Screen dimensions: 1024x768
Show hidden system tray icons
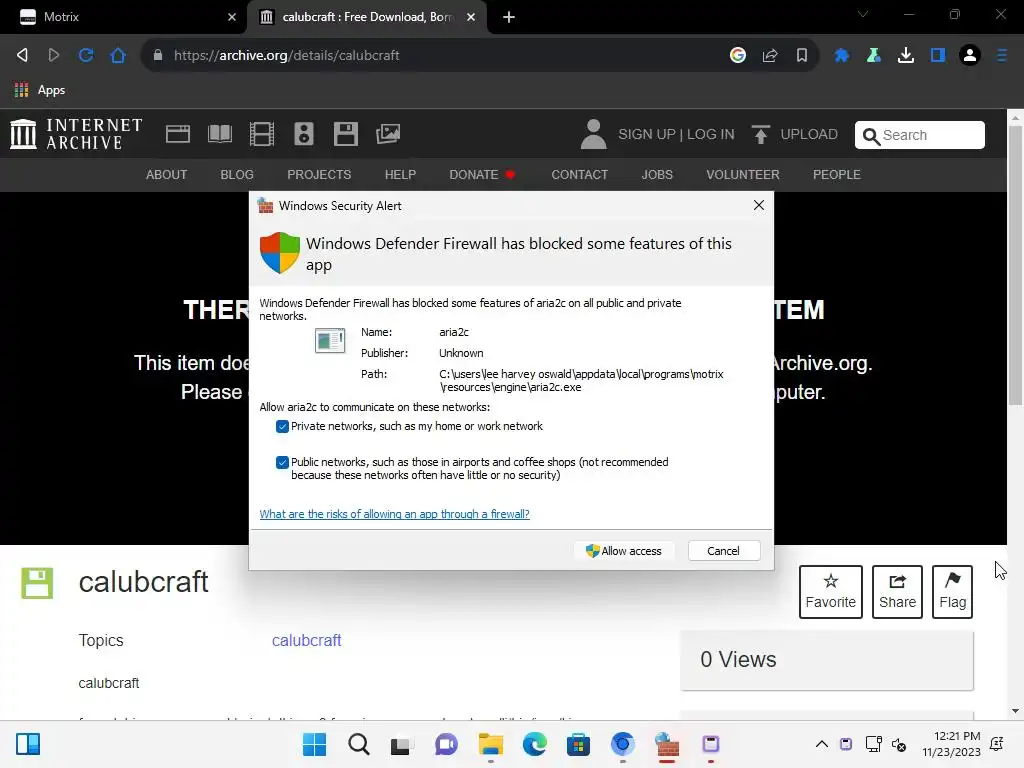pos(822,744)
